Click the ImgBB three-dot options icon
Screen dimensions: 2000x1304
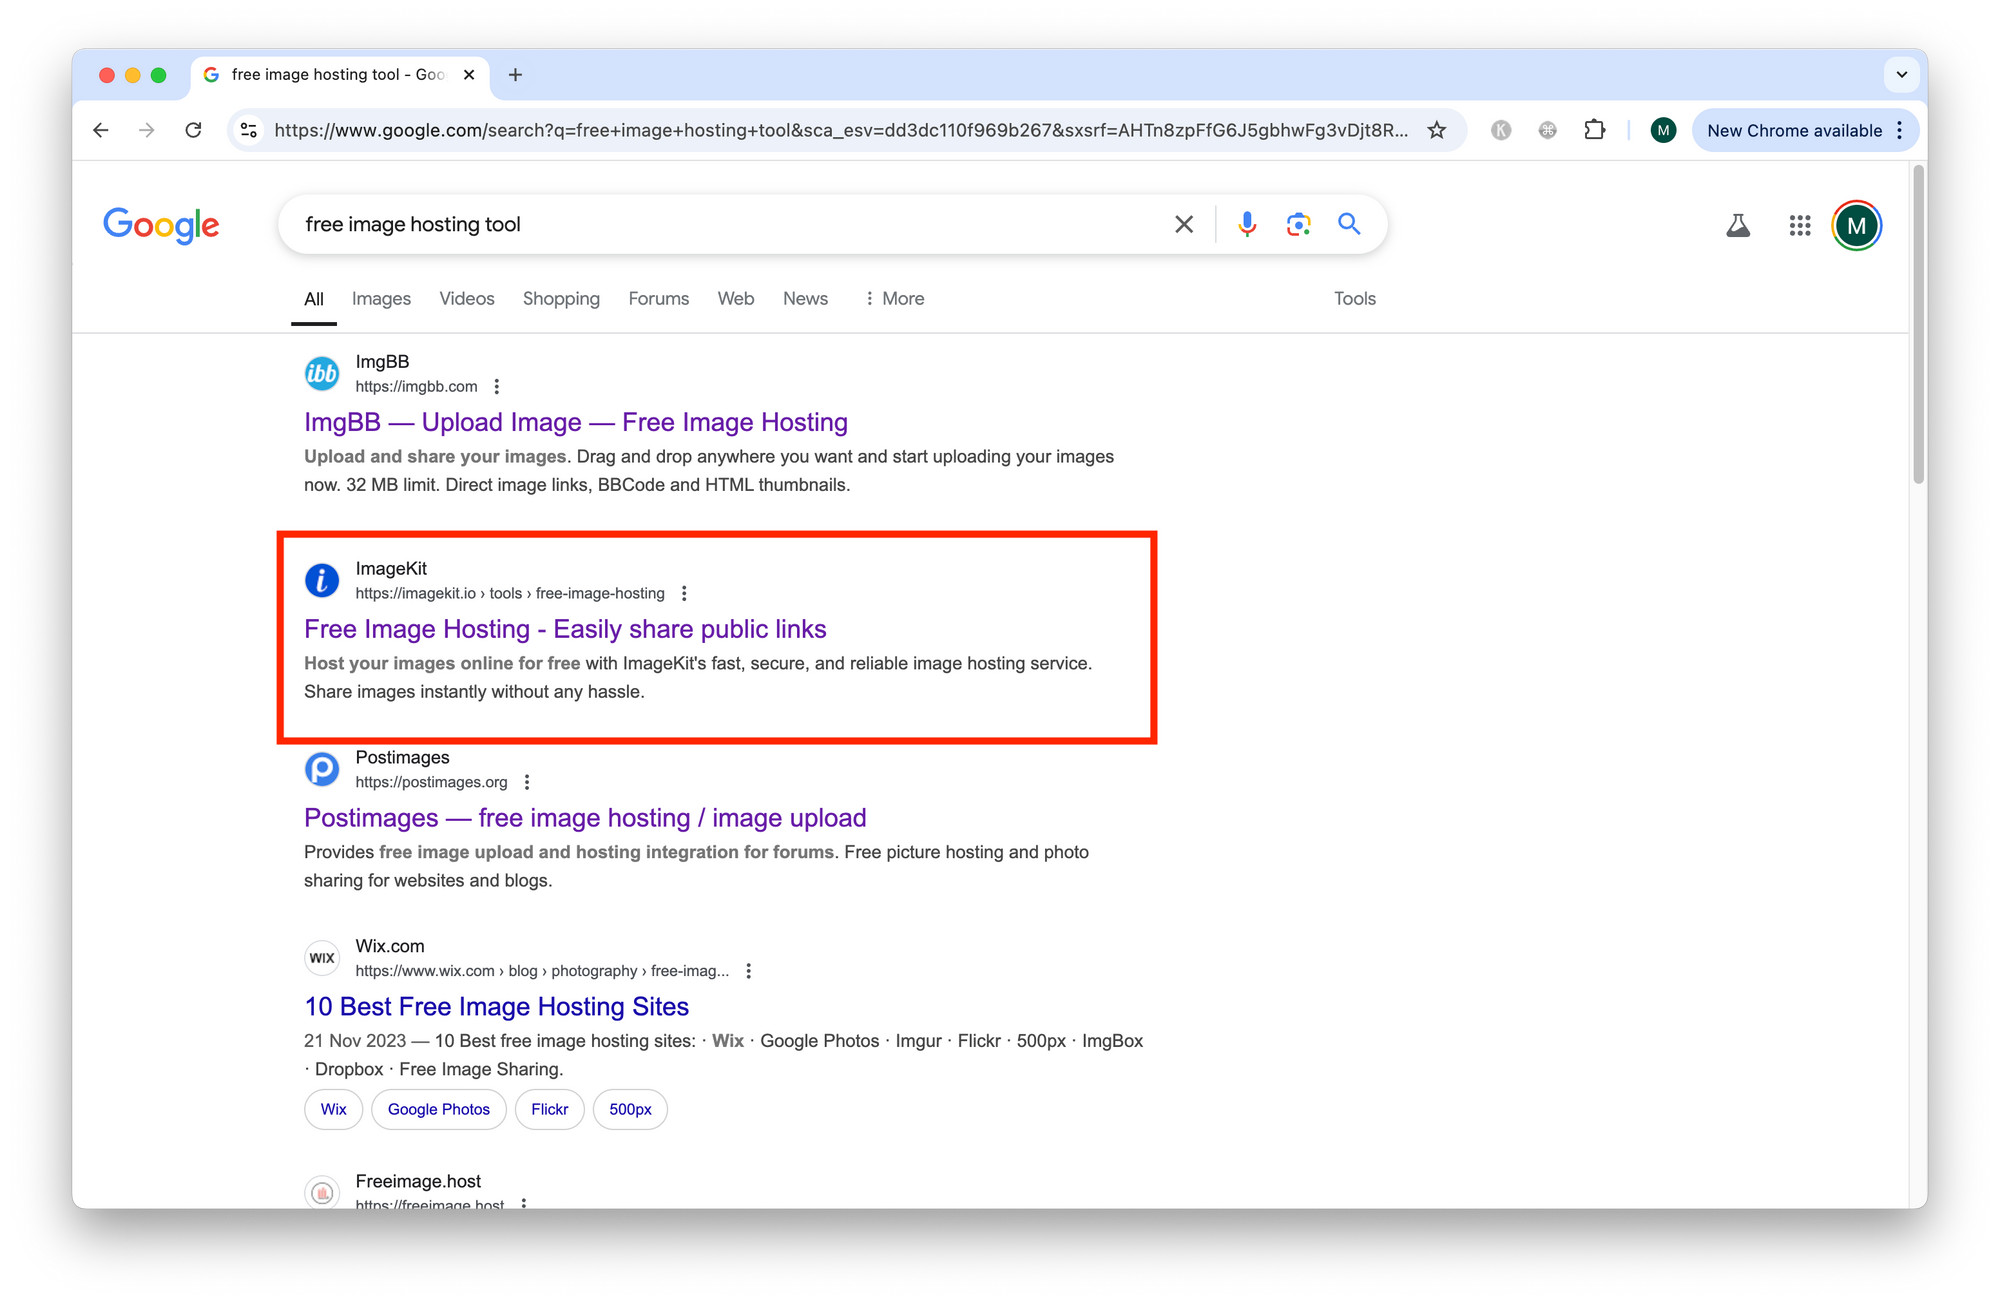click(x=499, y=386)
